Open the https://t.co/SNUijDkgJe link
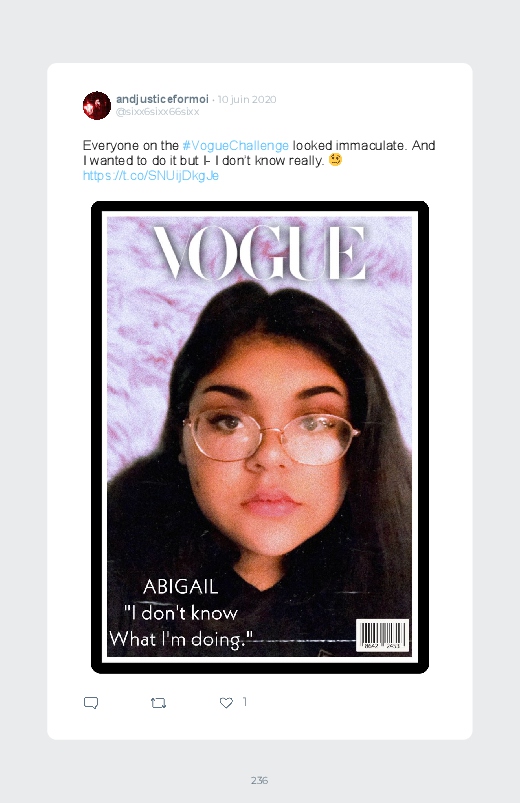The width and height of the screenshot is (520, 803). coord(151,176)
